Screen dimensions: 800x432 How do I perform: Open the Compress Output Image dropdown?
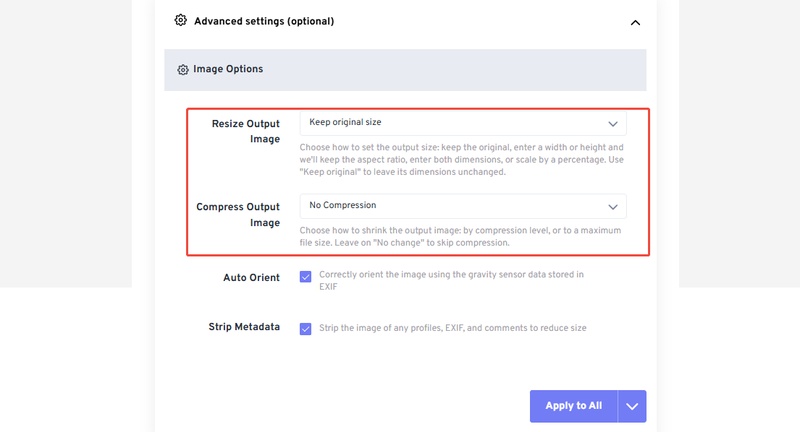click(463, 206)
